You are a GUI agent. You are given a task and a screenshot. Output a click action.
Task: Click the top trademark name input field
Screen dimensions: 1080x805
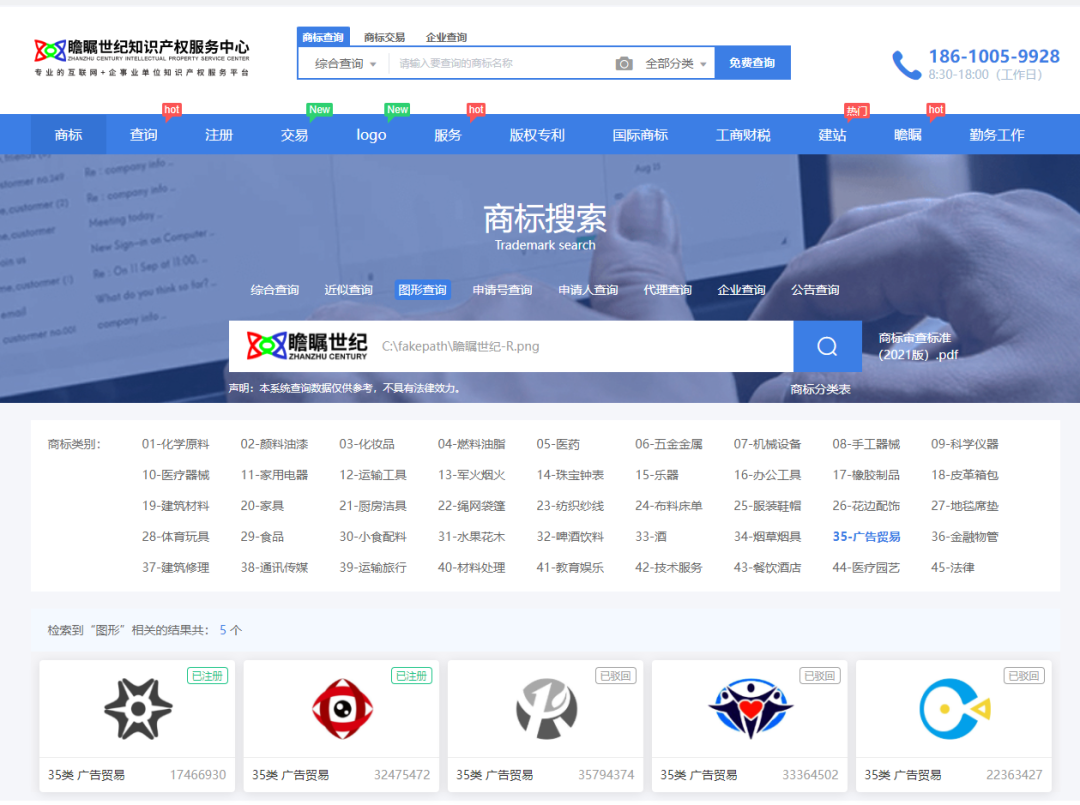click(x=500, y=64)
